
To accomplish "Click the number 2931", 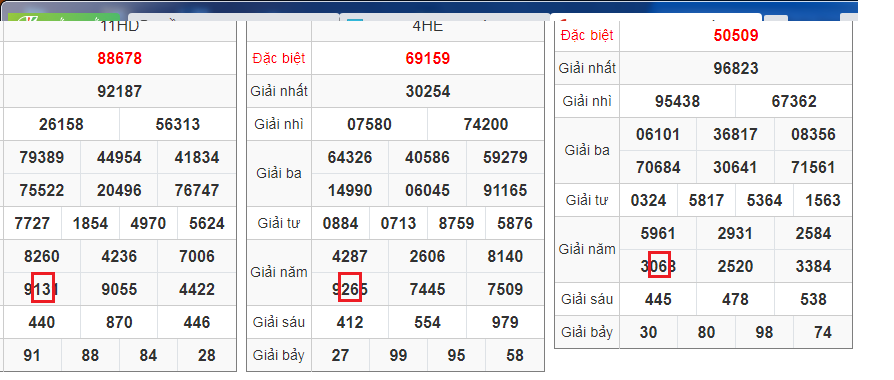I will pyautogui.click(x=735, y=234).
